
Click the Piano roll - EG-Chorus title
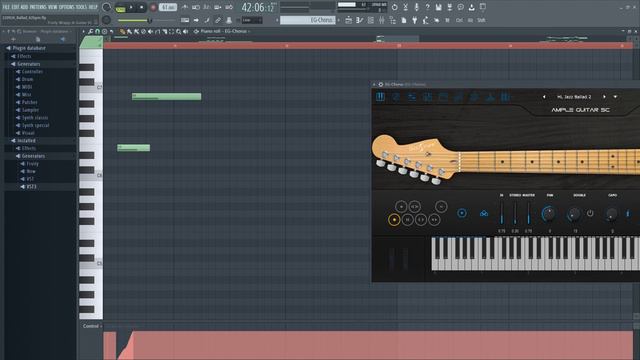[x=223, y=31]
